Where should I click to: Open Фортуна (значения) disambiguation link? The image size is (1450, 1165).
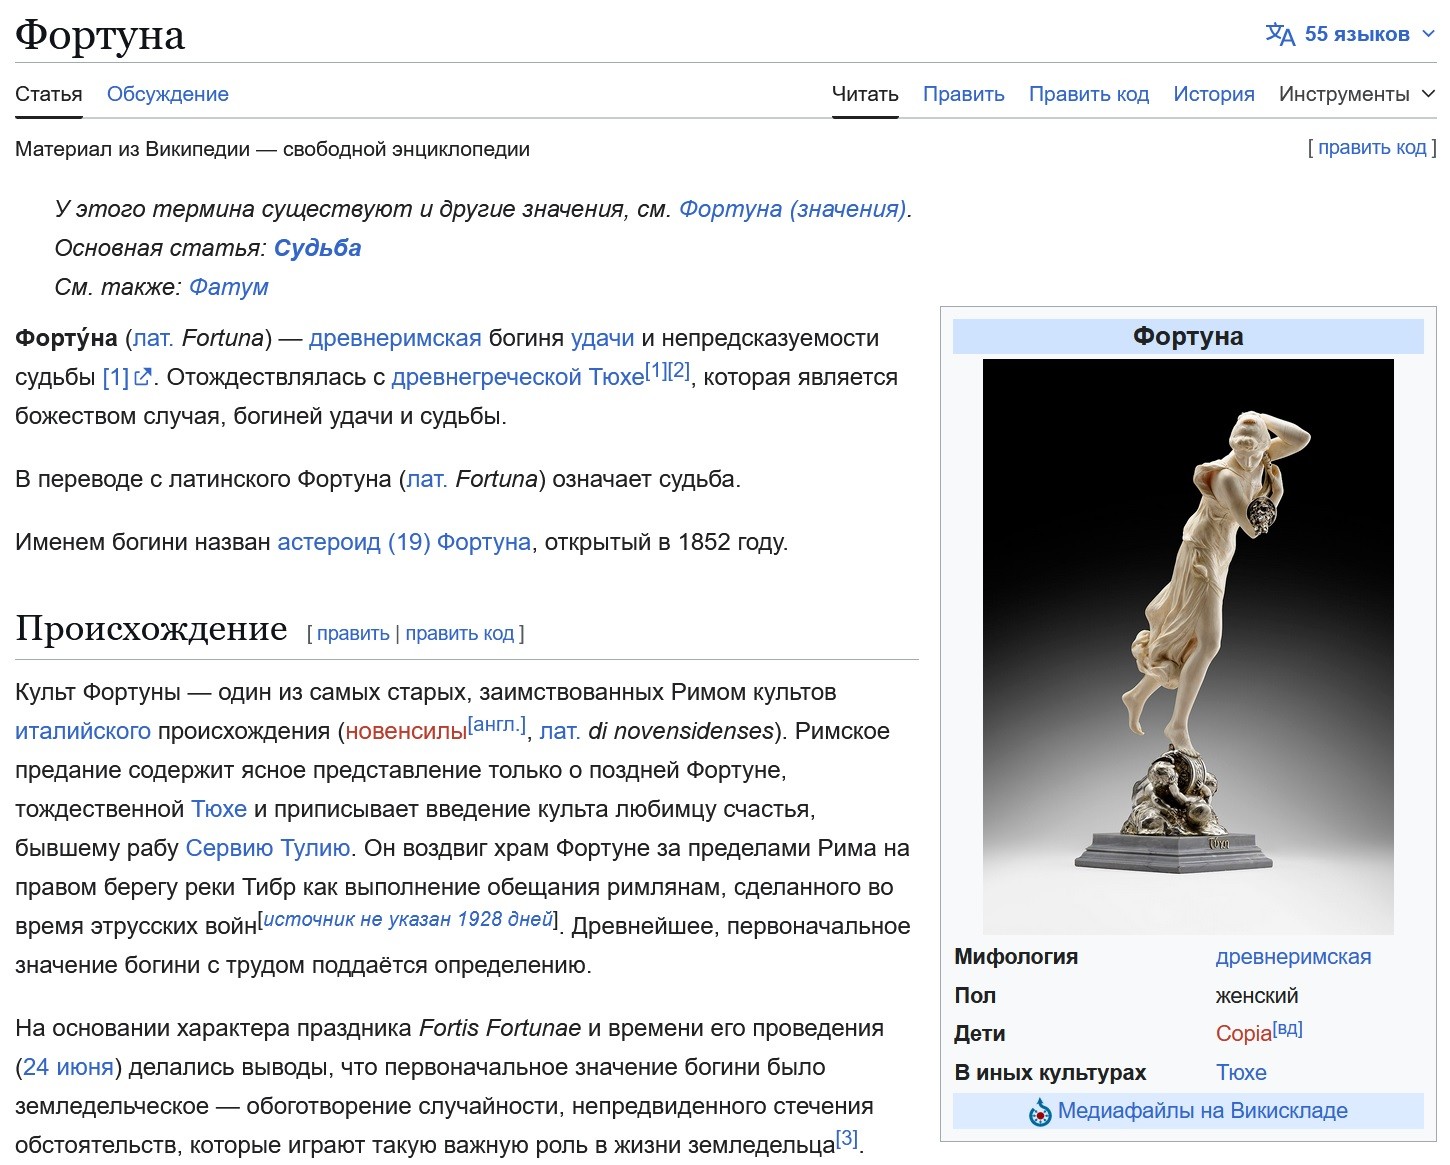point(793,209)
